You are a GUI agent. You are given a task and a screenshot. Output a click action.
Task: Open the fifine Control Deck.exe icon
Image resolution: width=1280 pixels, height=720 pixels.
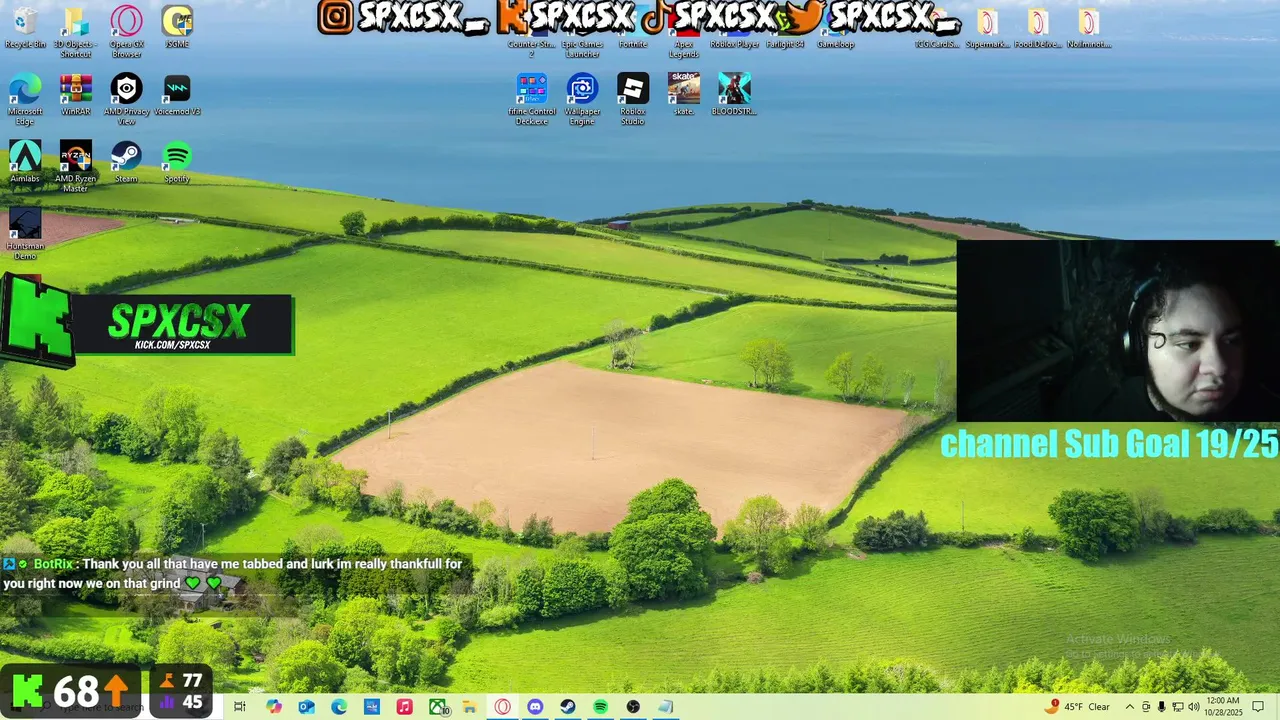(532, 99)
